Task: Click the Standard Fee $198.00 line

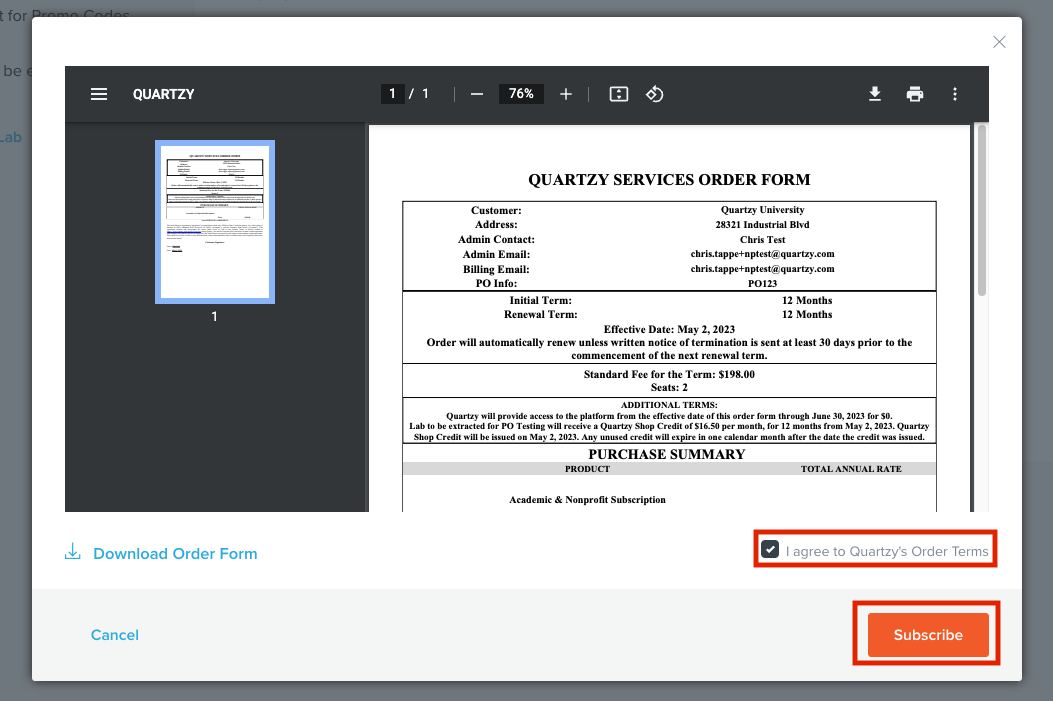Action: point(669,374)
